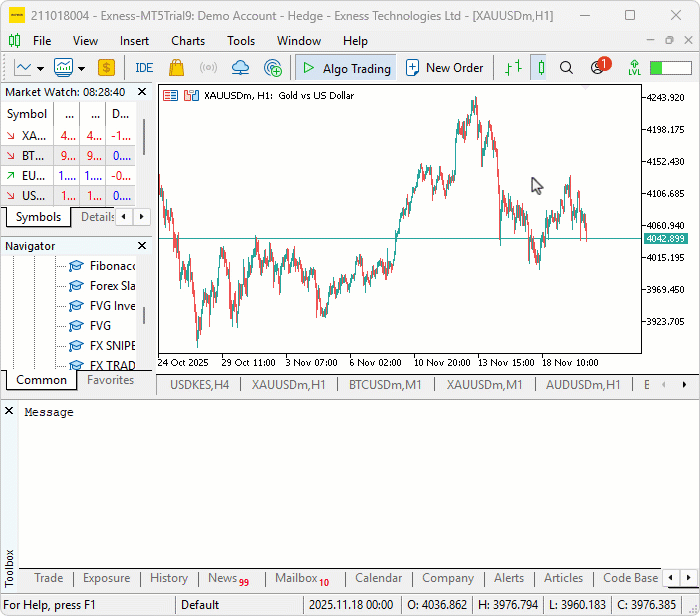
Task: Open the VPS cloud icon
Action: [x=240, y=68]
